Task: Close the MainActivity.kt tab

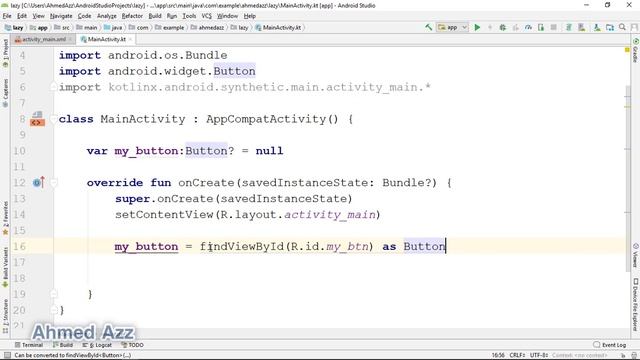Action: click(131, 39)
